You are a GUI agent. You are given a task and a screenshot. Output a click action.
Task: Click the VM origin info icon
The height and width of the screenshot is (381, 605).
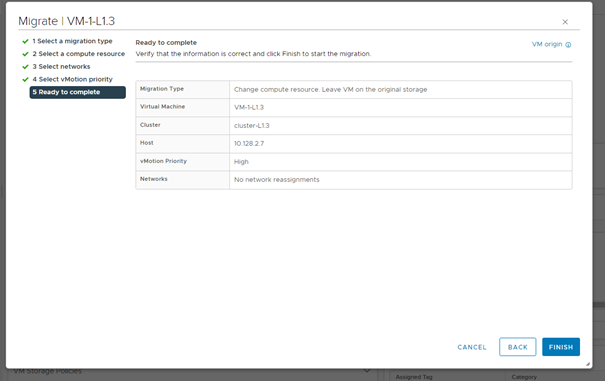pyautogui.click(x=568, y=45)
